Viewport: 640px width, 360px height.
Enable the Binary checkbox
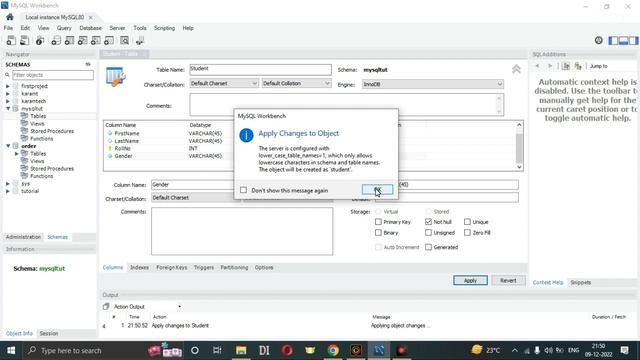pyautogui.click(x=378, y=232)
